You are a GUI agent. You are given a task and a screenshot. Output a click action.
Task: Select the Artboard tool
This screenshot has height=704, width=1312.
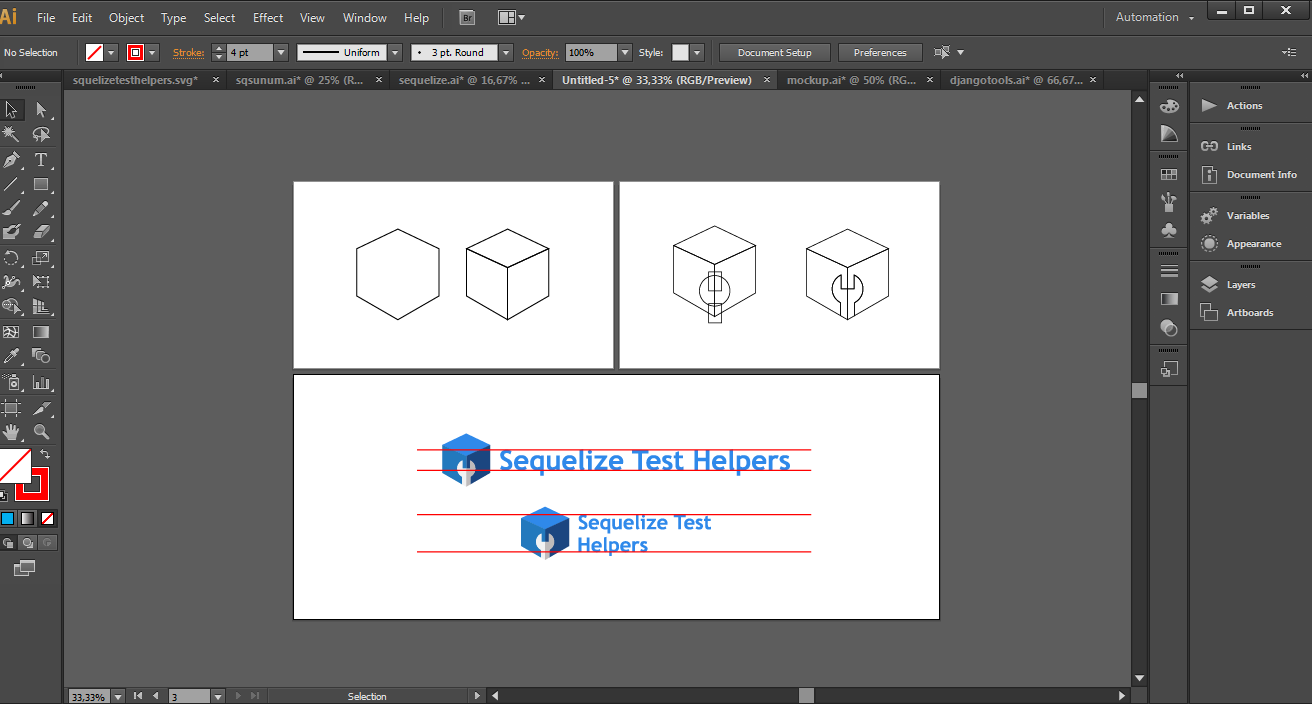12,407
